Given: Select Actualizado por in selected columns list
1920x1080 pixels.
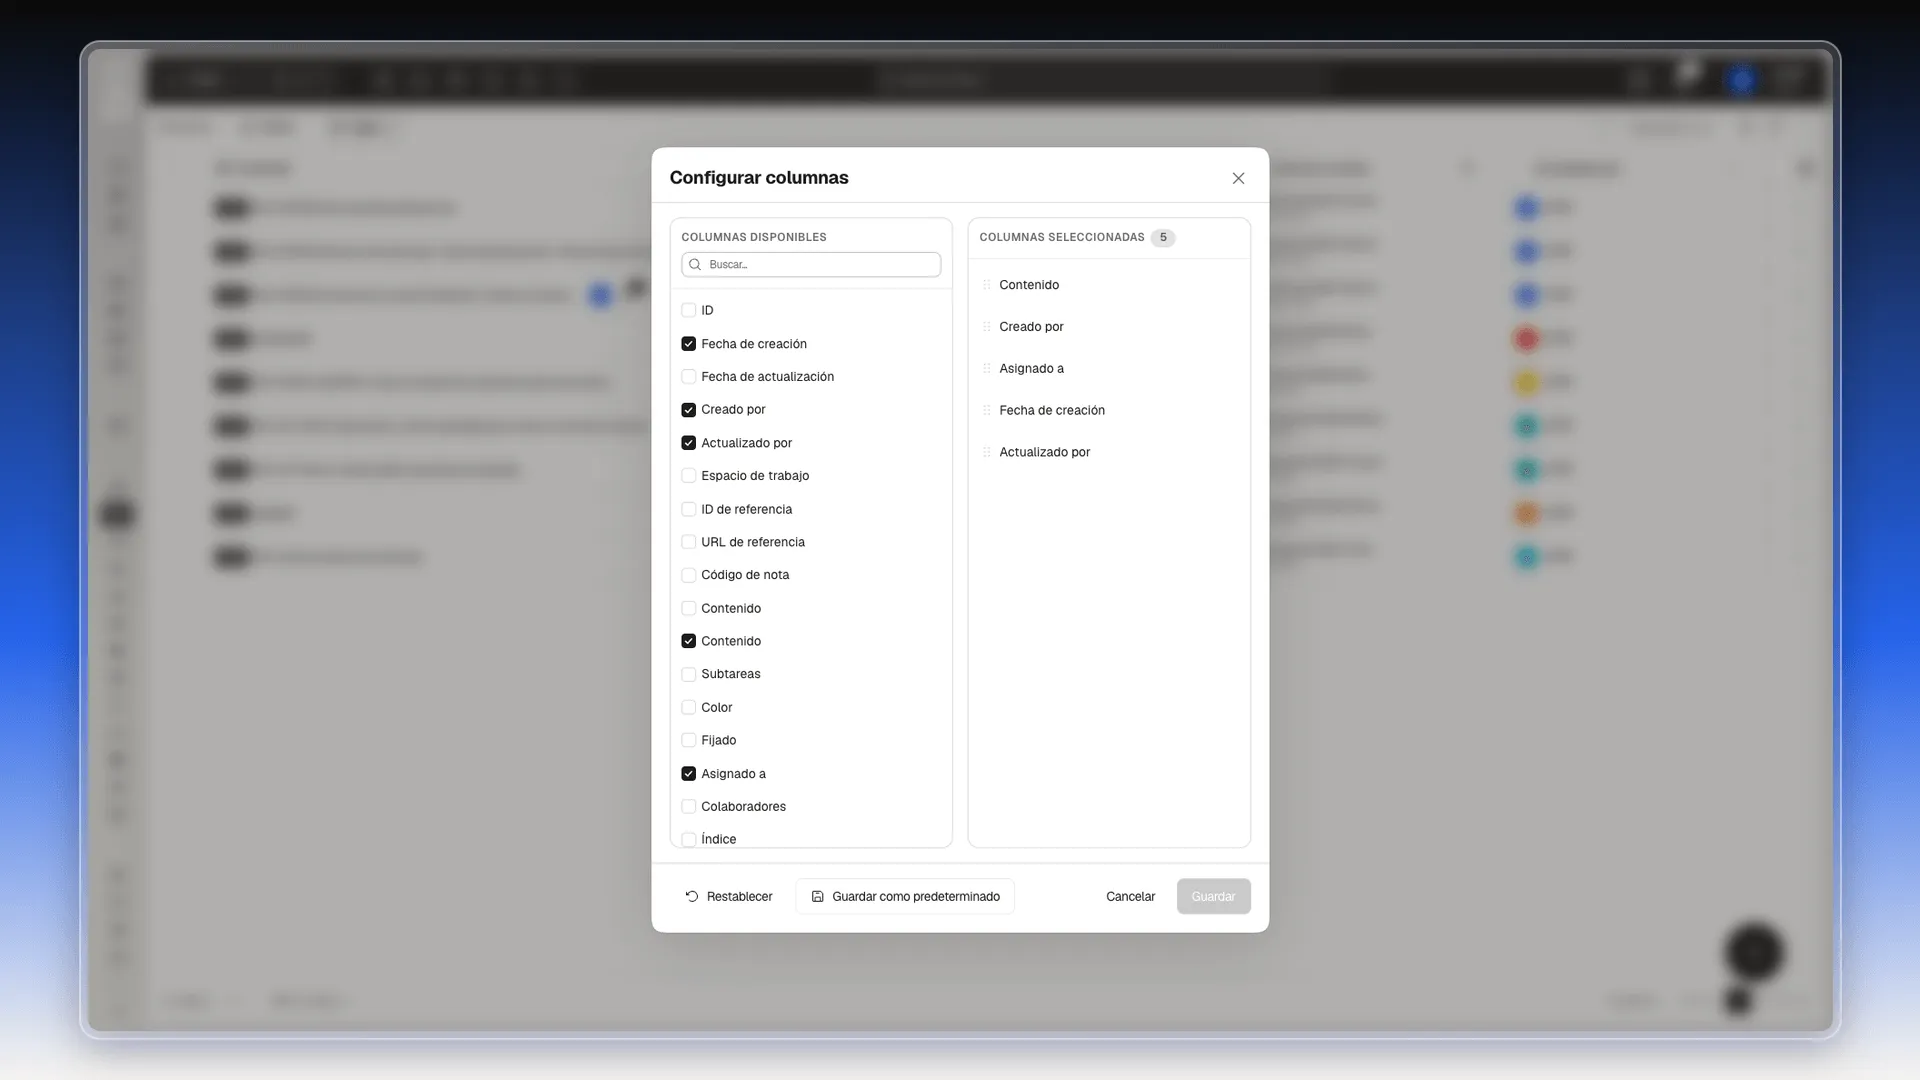Looking at the screenshot, I should pos(1109,452).
